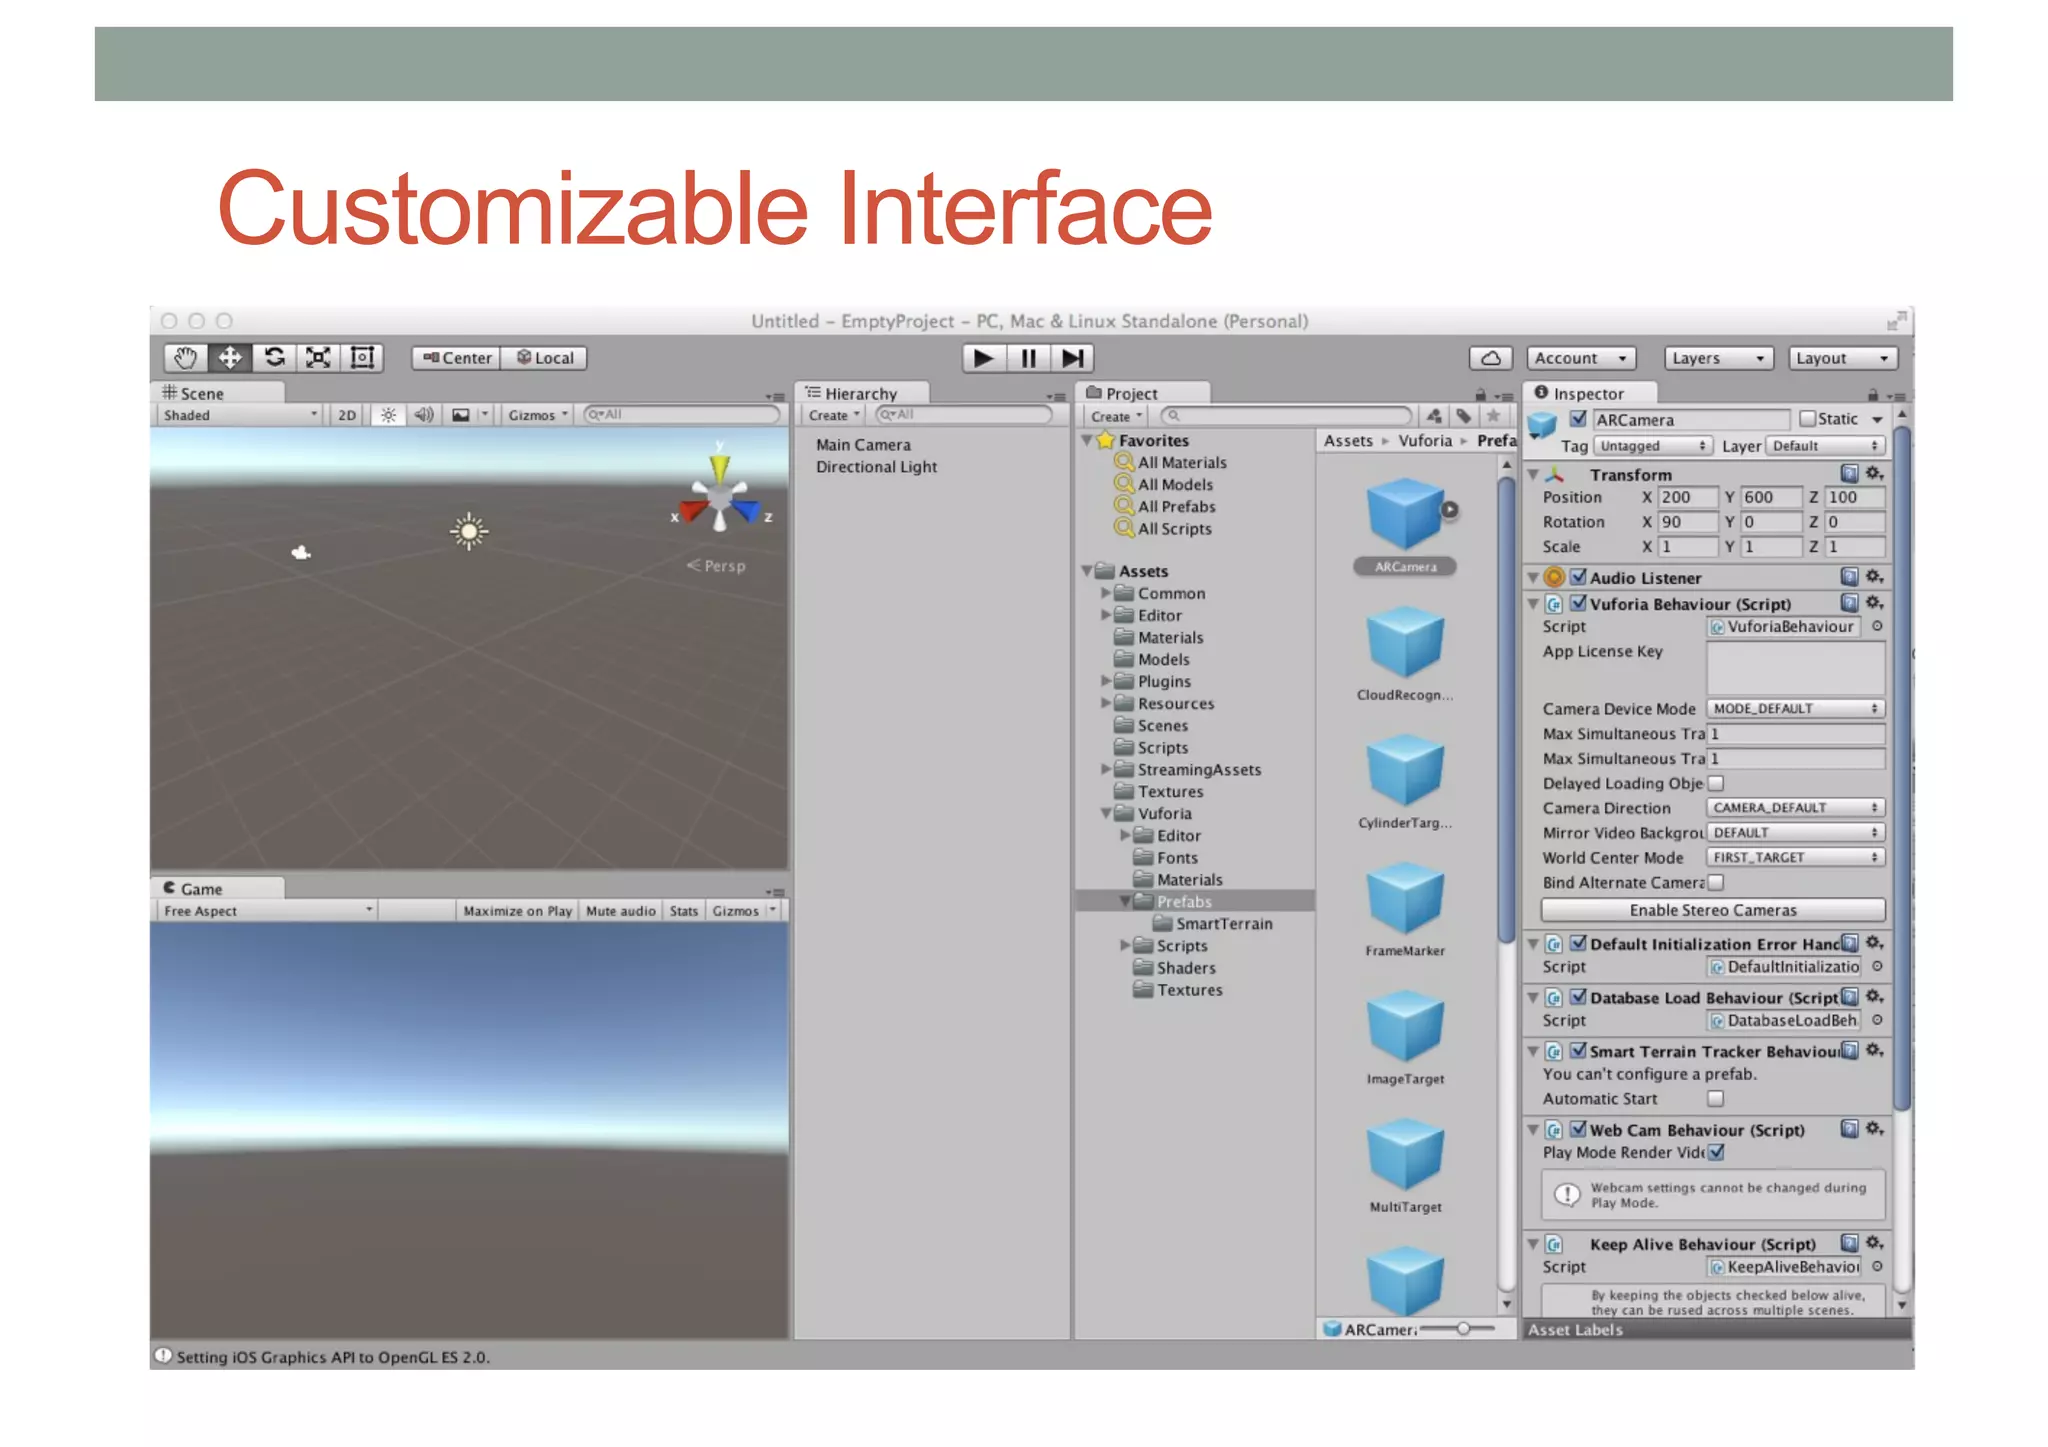Select the Hierarchy tab
The width and height of the screenshot is (2048, 1447).
click(x=862, y=393)
